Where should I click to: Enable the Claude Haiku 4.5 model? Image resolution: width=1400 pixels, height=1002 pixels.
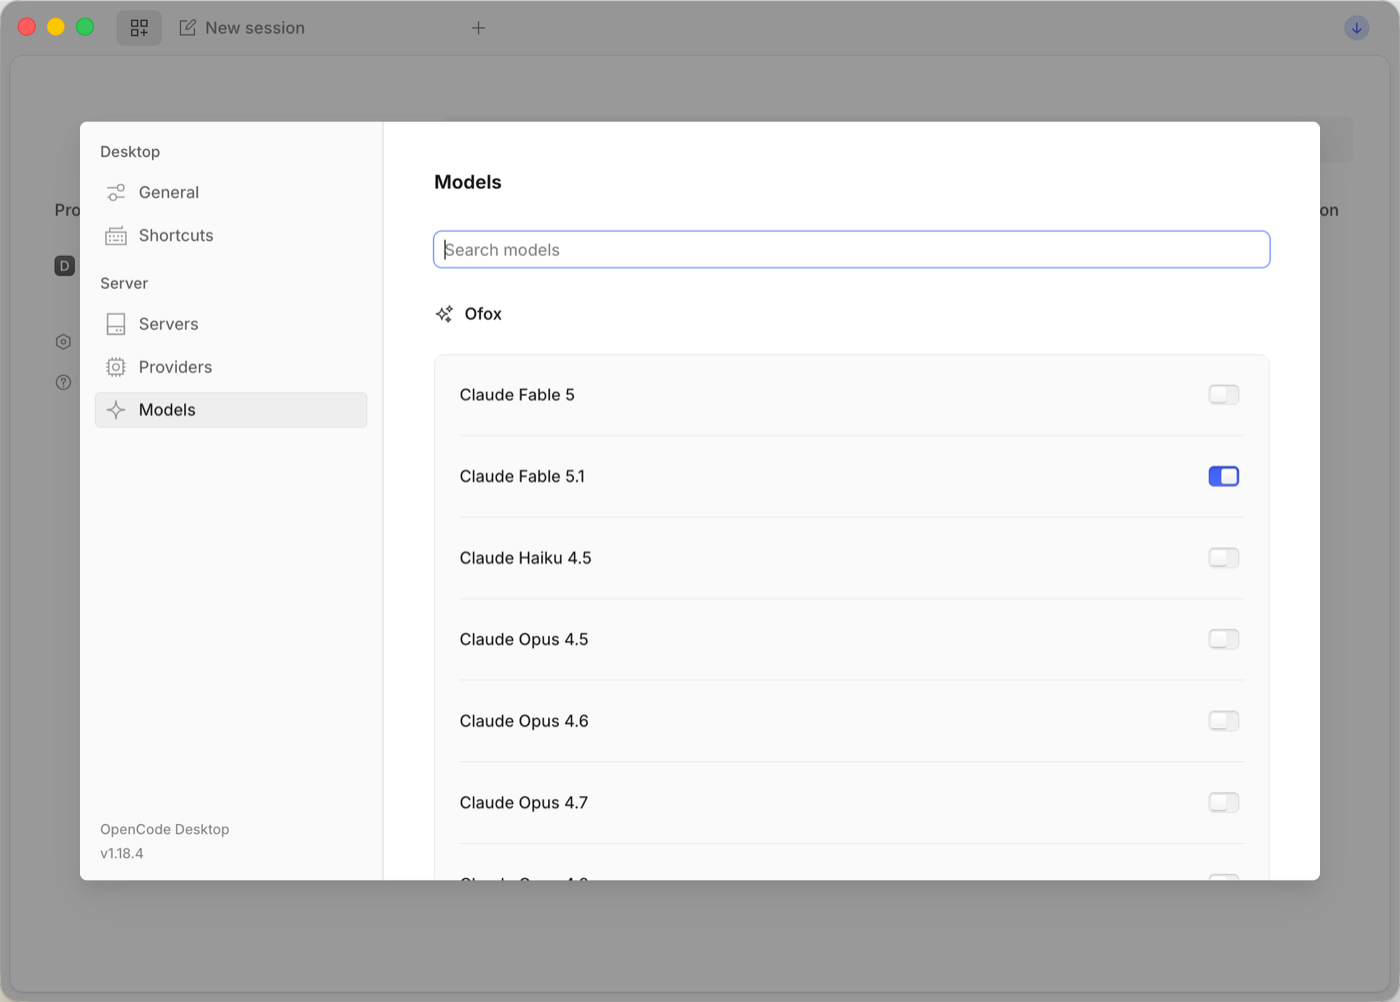click(x=1224, y=558)
